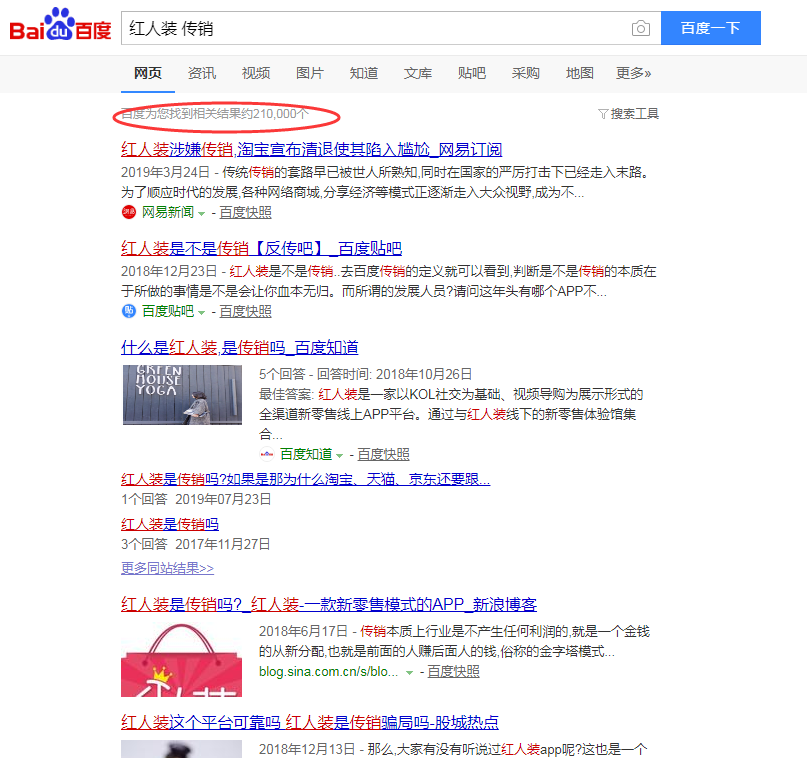This screenshot has height=758, width=807.
Task: Expand dropdown arrow next to 网易新闻
Action: click(x=202, y=213)
